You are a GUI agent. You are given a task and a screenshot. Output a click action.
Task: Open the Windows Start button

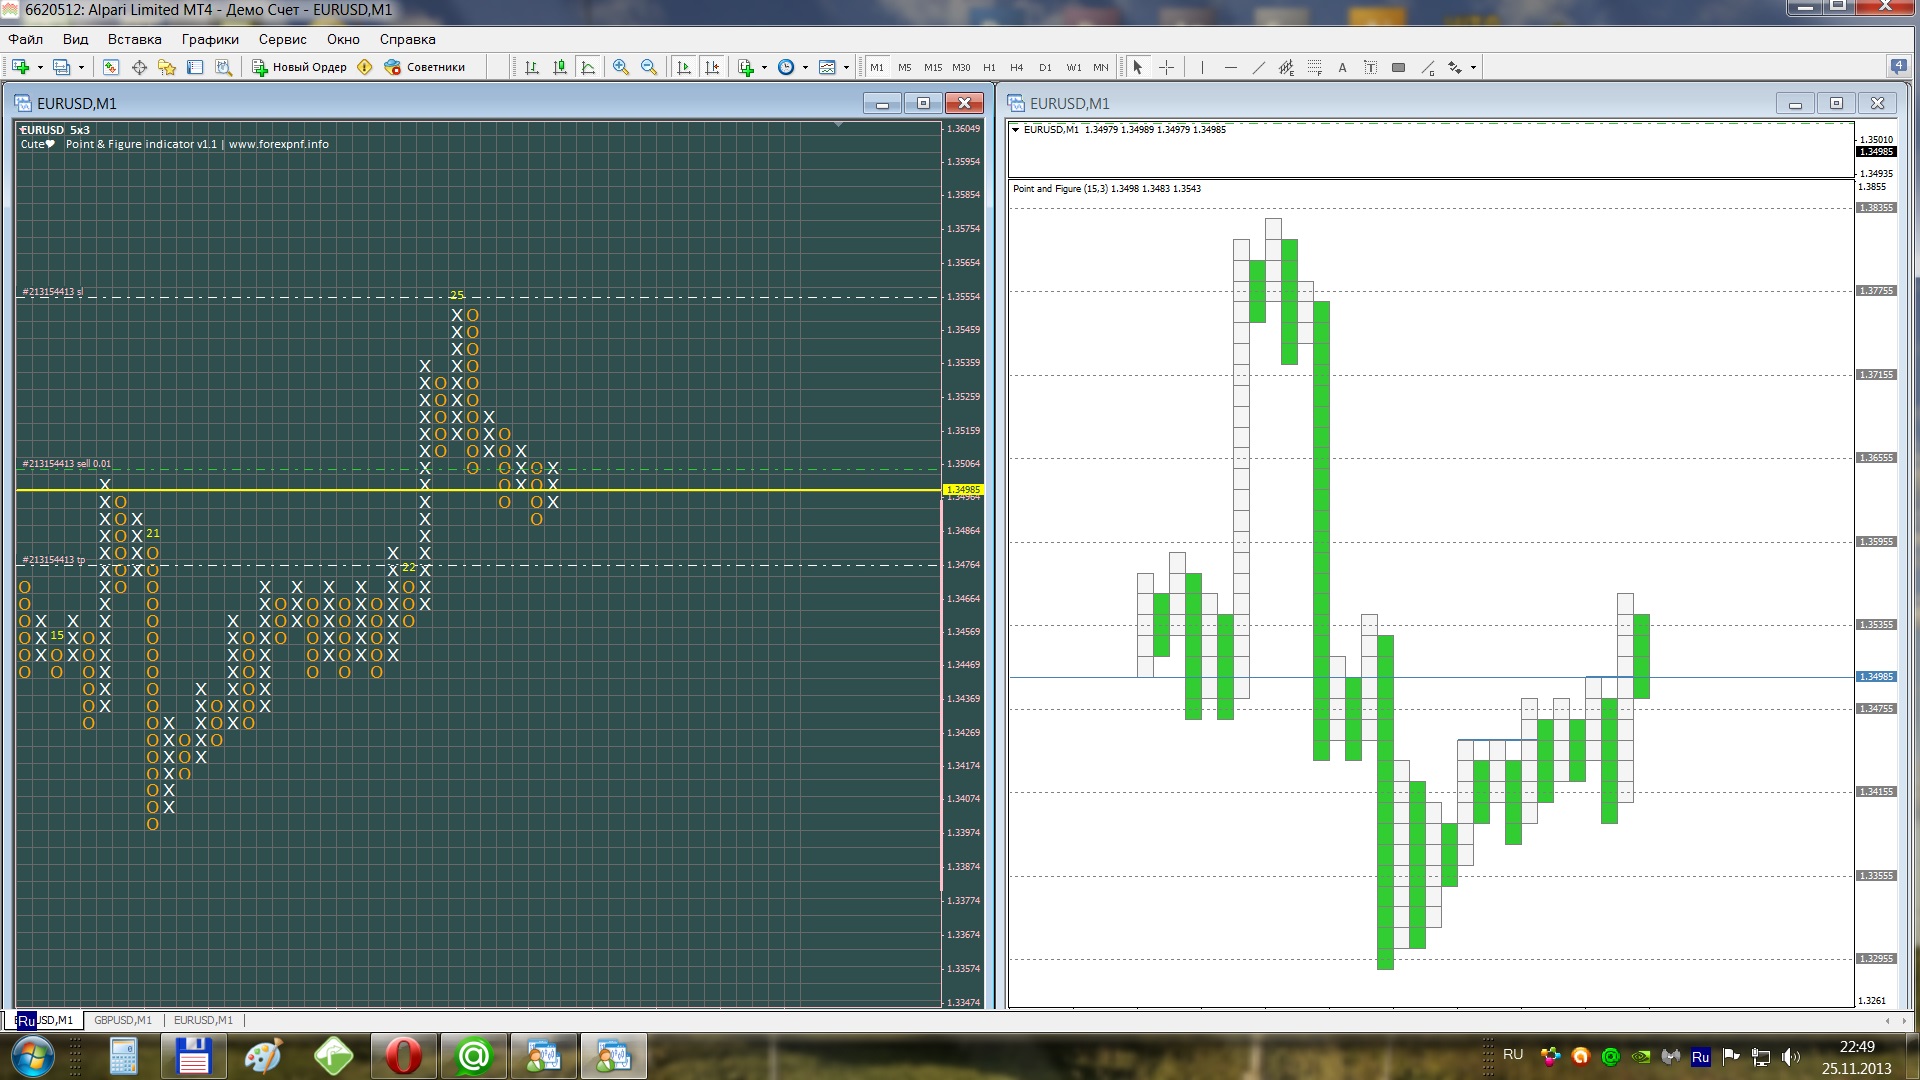point(32,1056)
